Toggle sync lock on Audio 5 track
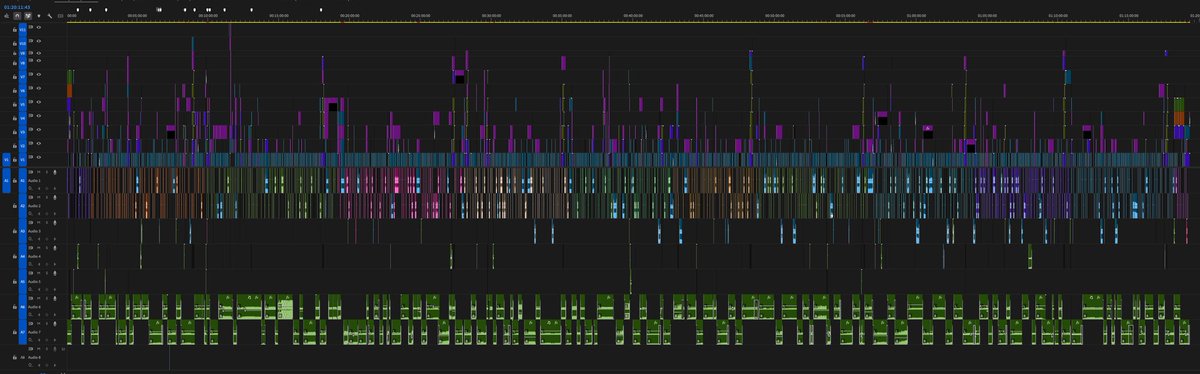The width and height of the screenshot is (1200, 374). point(30,273)
